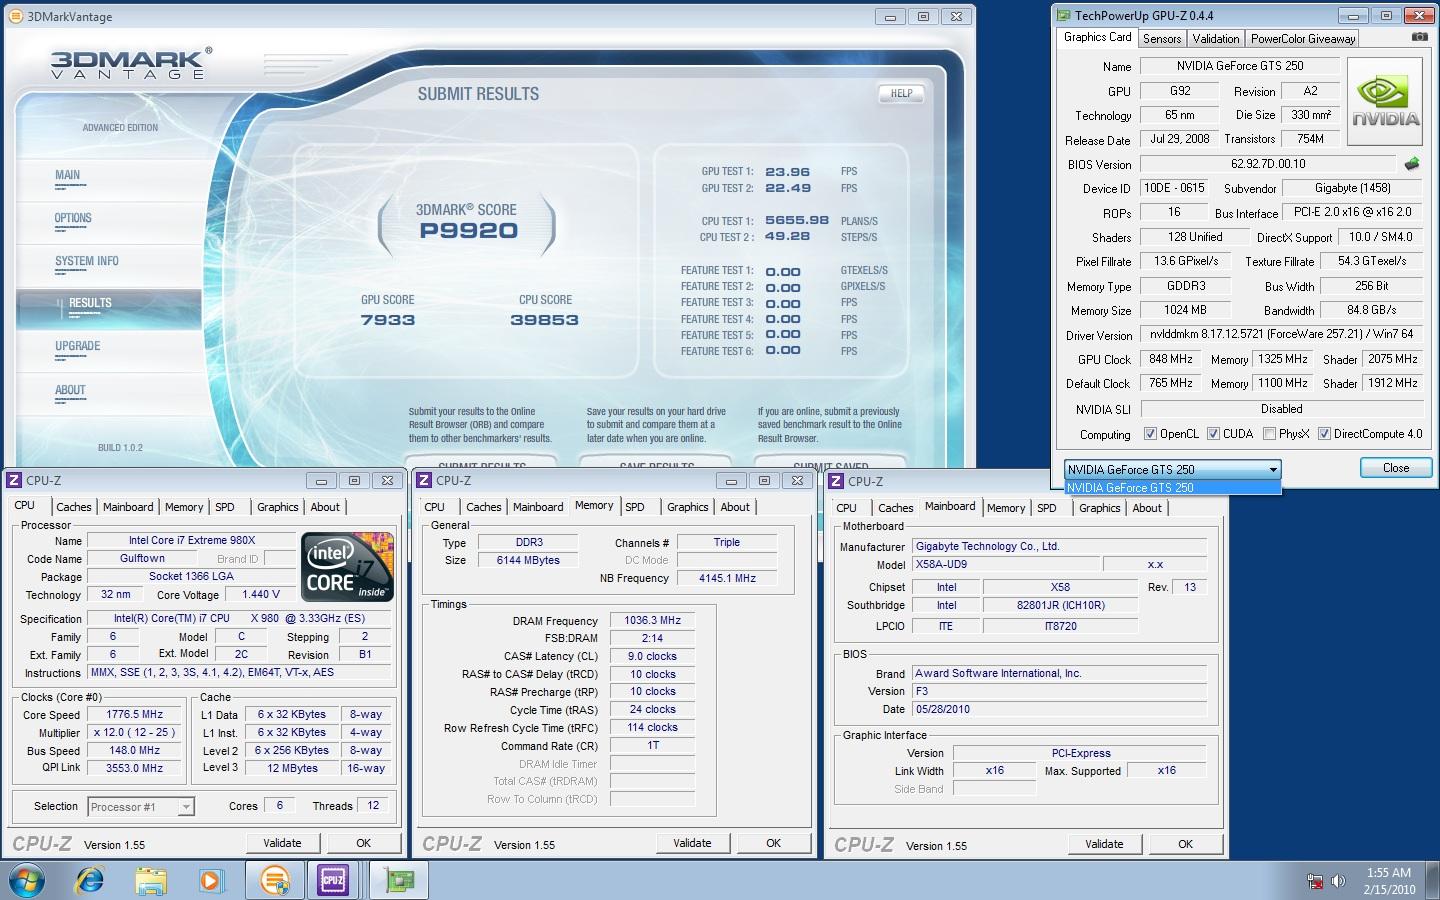
Task: Launch Internet Explorer from the taskbar
Action: pos(90,880)
